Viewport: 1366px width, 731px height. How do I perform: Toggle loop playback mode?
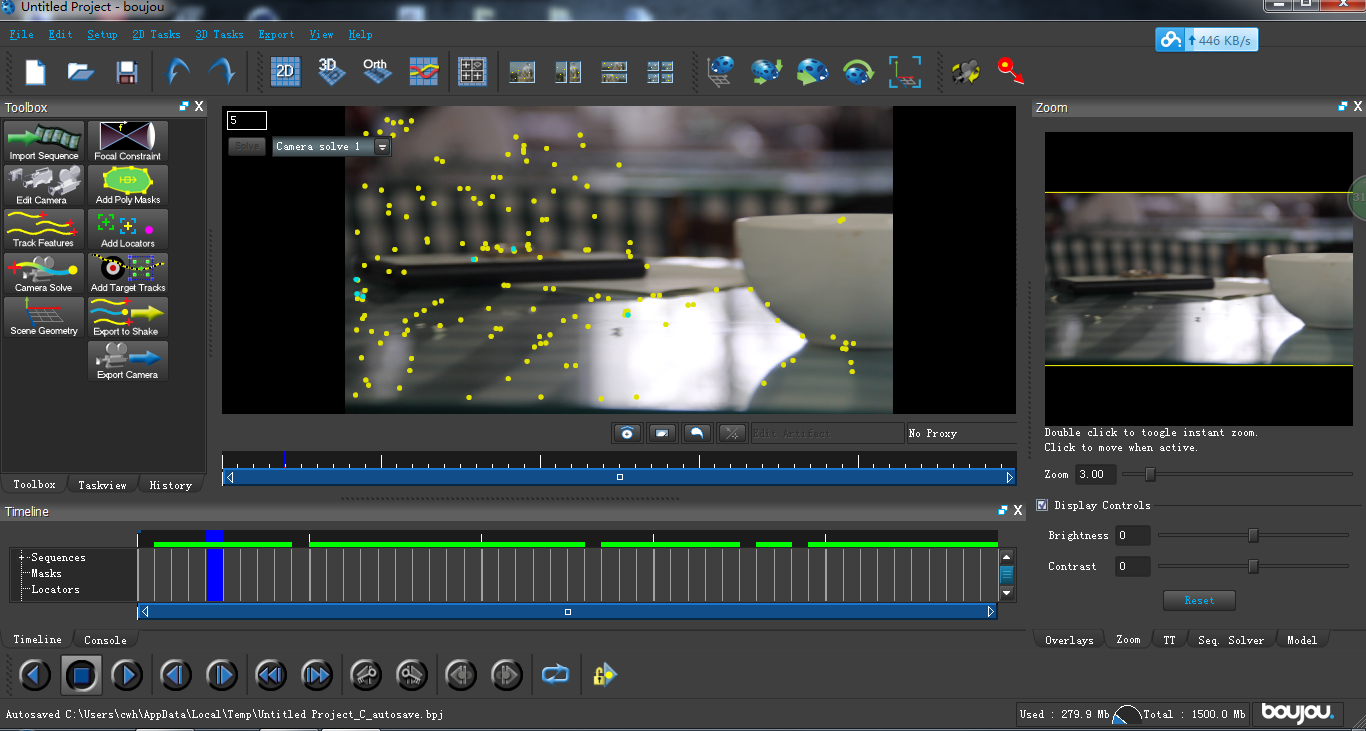(x=555, y=675)
